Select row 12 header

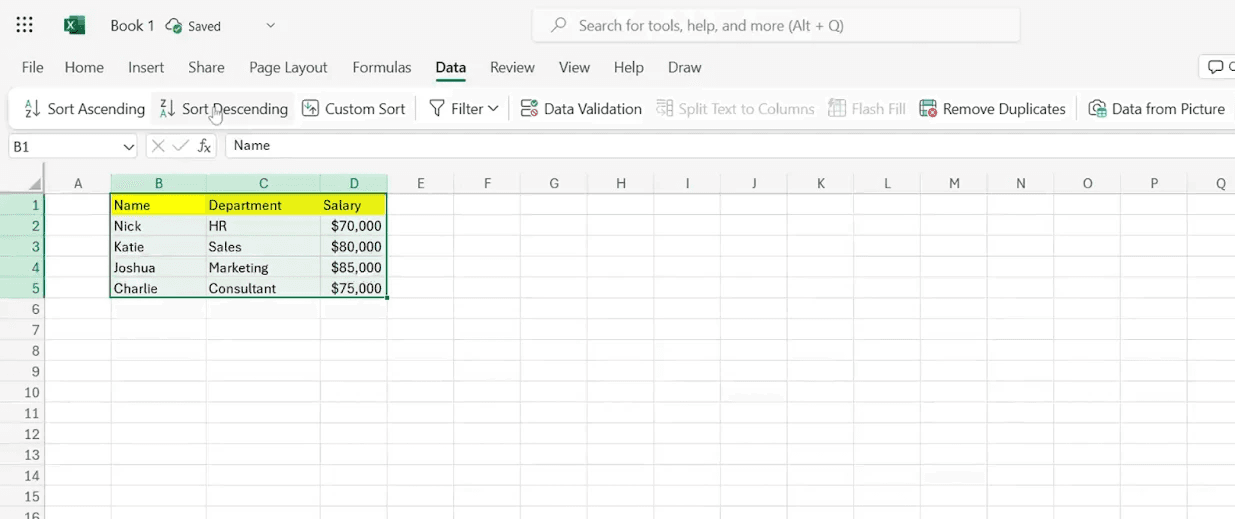pyautogui.click(x=22, y=435)
